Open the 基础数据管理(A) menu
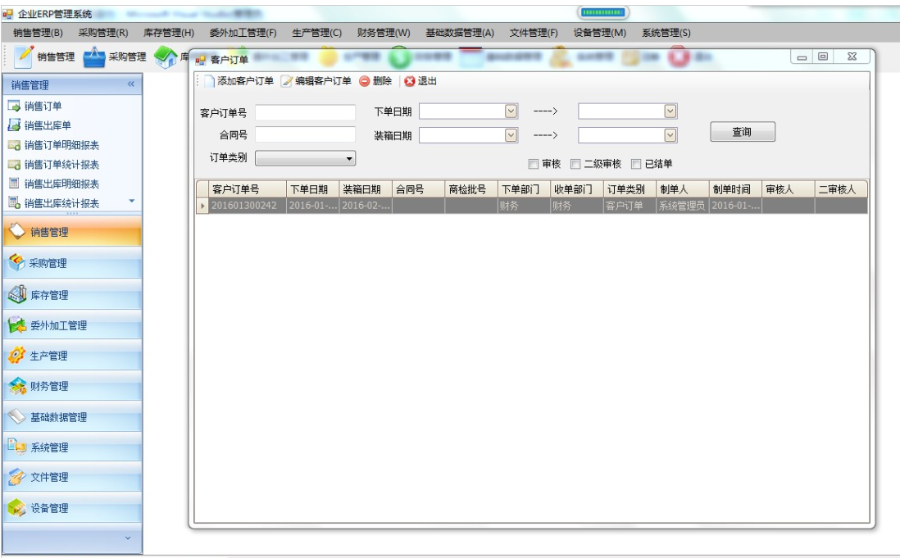Screen dimensions: 900x558 (460, 33)
